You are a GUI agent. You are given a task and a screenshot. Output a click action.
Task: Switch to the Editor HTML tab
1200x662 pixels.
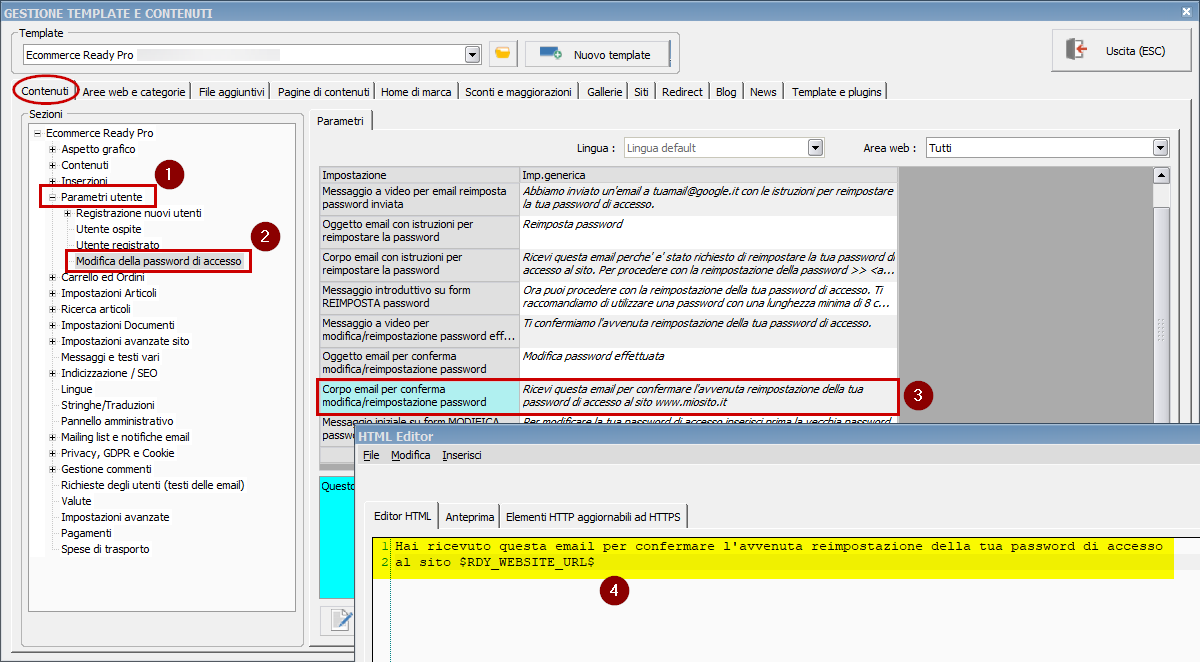(x=402, y=516)
